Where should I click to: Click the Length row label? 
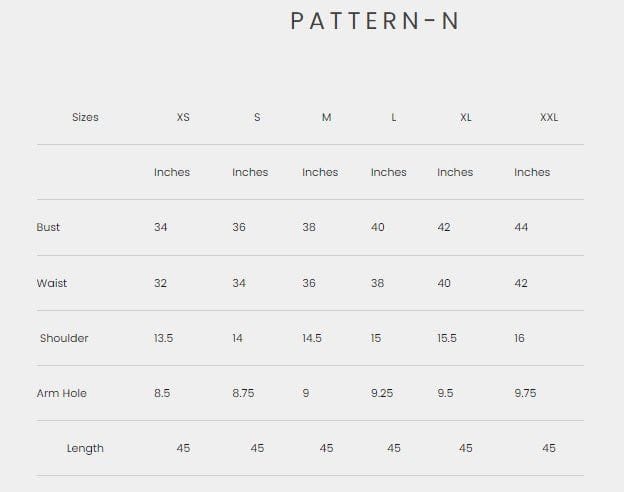(x=85, y=448)
